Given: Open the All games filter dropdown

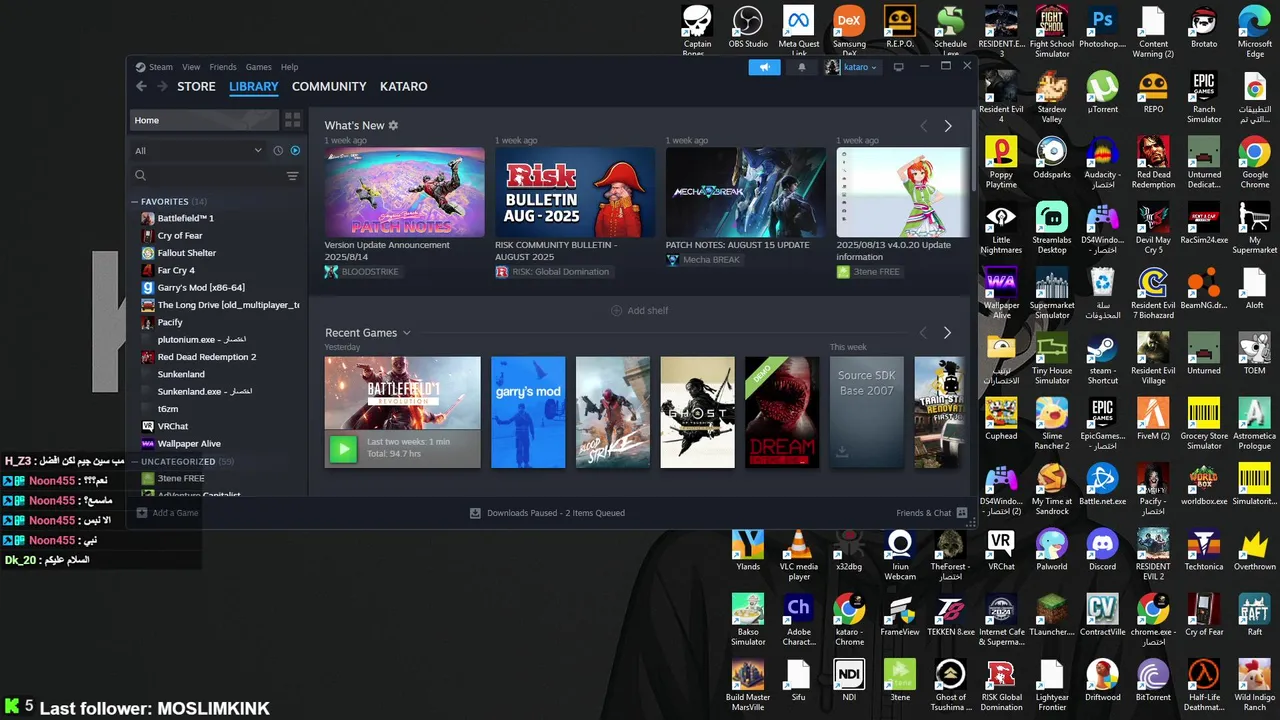Looking at the screenshot, I should 198,151.
